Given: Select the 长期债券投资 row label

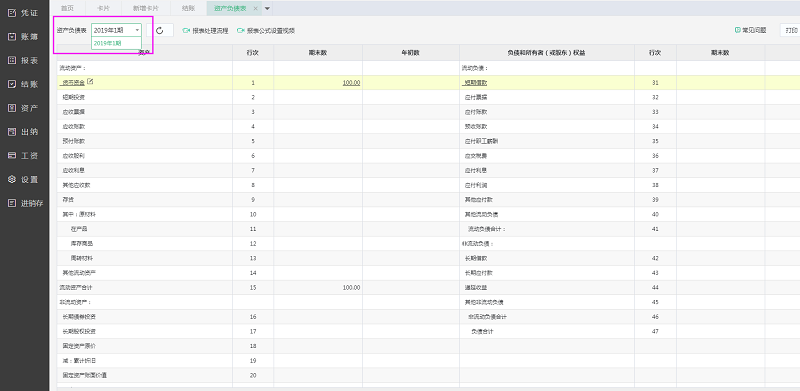Looking at the screenshot, I should (x=79, y=317).
